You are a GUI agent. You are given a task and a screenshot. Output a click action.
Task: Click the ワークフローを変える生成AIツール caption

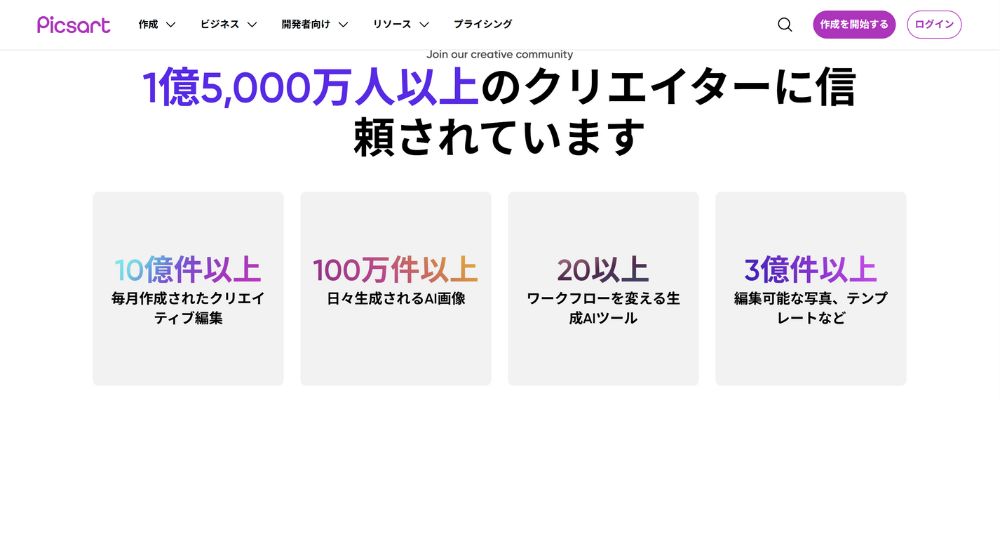(x=603, y=308)
